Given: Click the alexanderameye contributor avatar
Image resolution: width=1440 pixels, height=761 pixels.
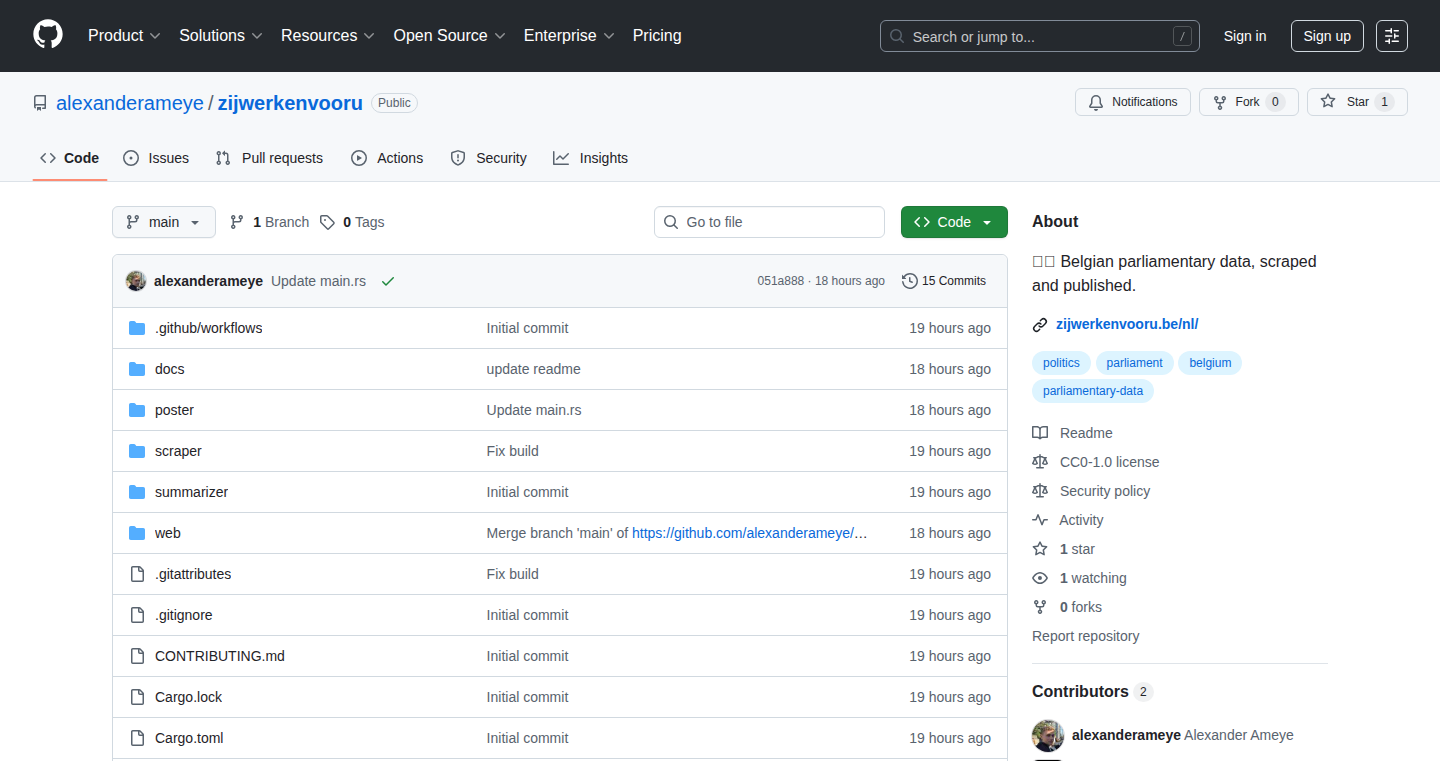Looking at the screenshot, I should point(1048,735).
